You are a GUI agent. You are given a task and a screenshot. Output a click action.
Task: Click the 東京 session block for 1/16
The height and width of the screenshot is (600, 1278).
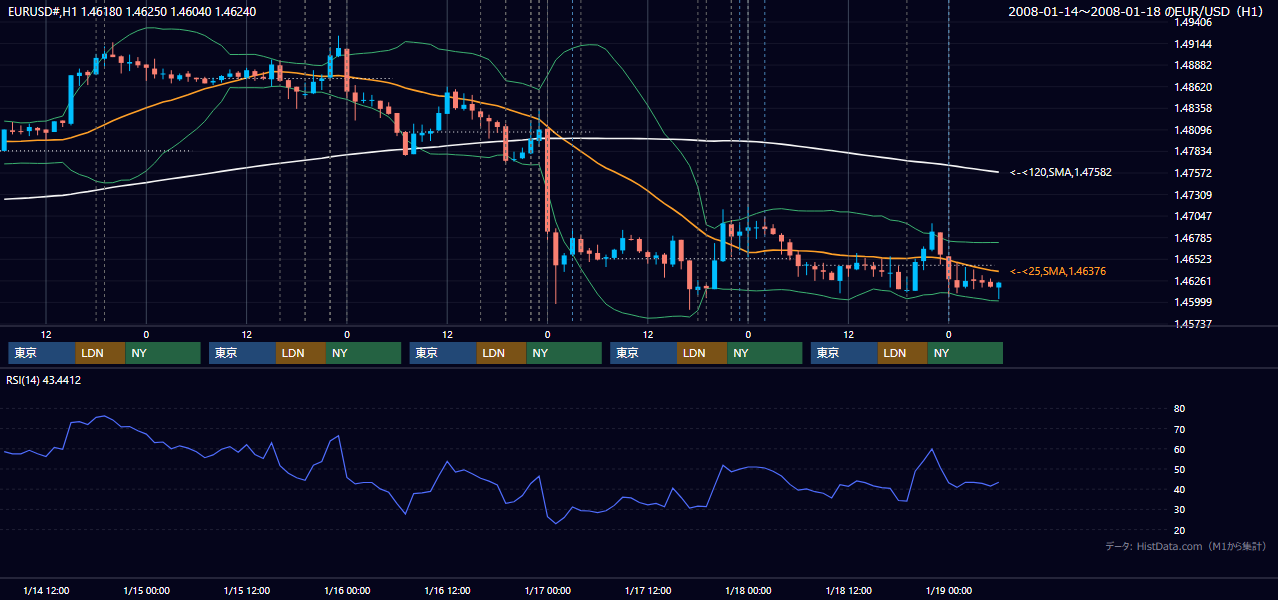[444, 353]
